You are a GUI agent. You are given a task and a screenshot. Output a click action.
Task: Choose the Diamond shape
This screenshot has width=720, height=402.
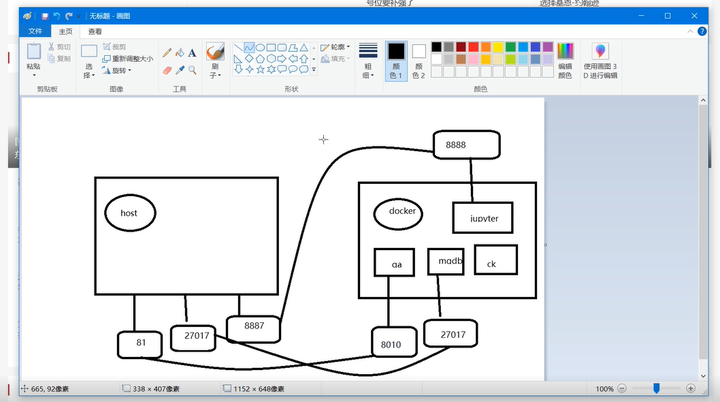click(x=249, y=59)
